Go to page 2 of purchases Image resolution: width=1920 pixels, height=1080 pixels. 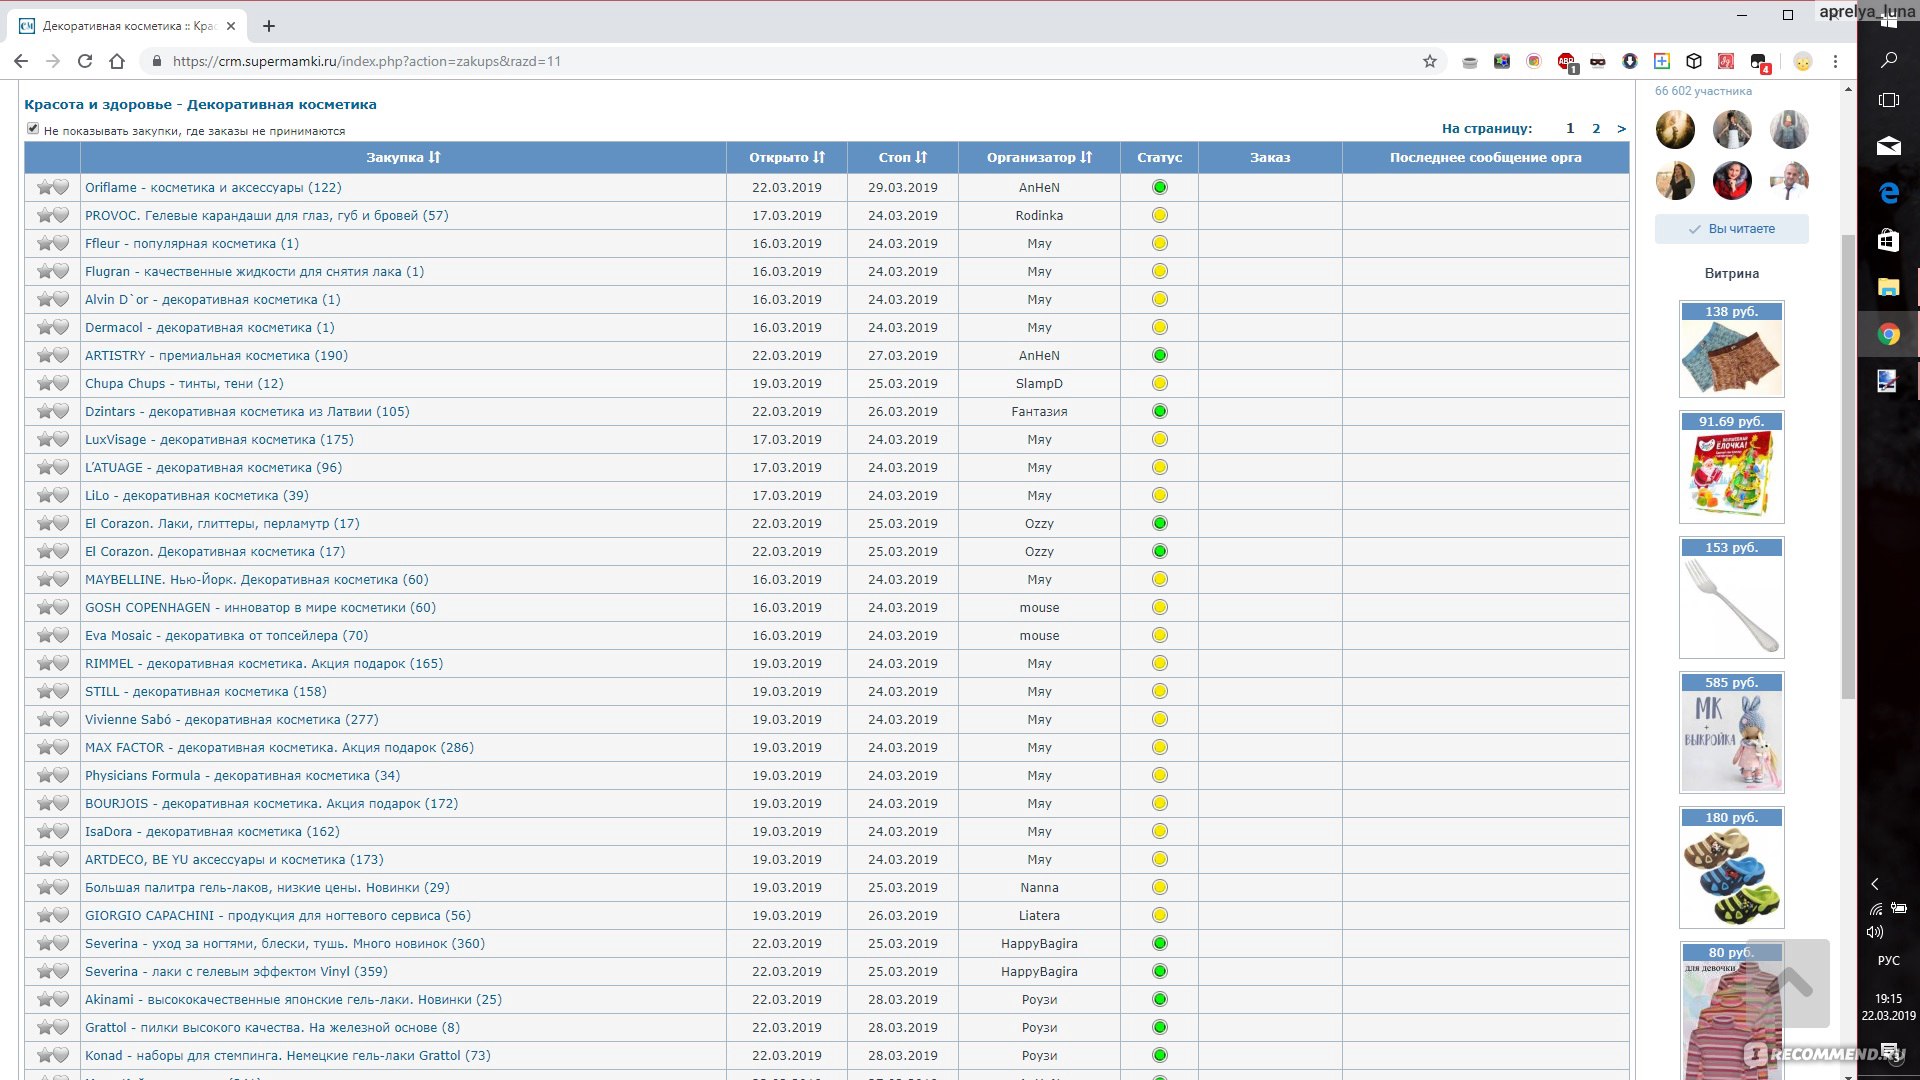coord(1596,128)
